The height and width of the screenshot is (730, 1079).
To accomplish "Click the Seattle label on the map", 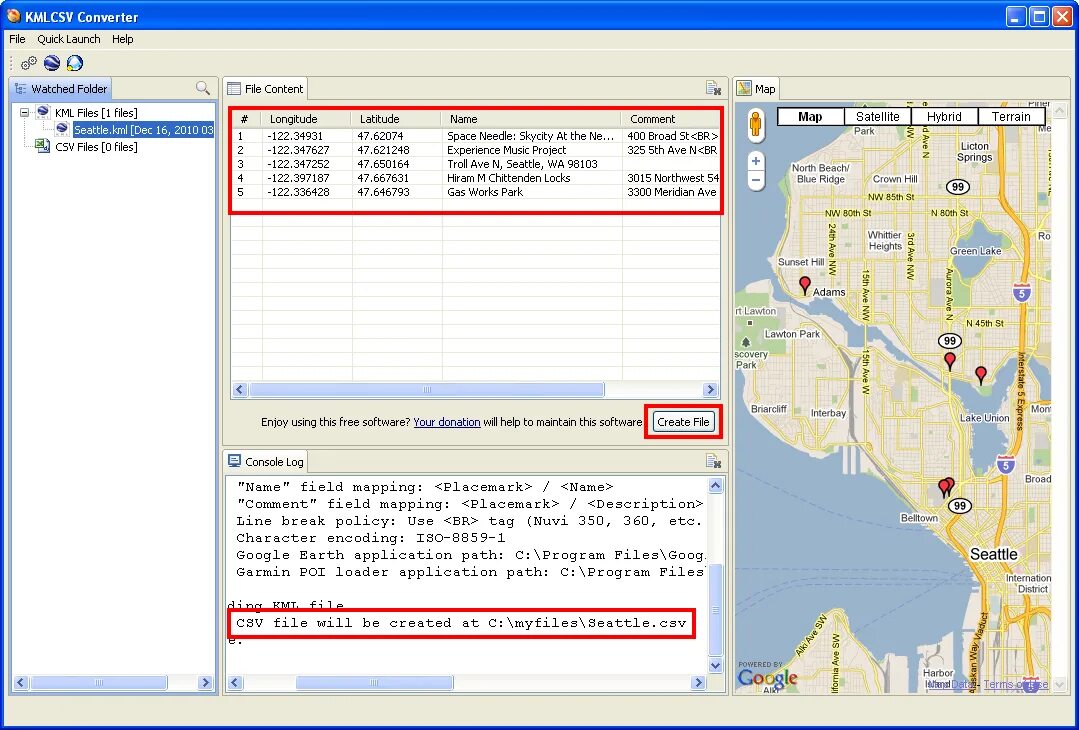I will (994, 554).
